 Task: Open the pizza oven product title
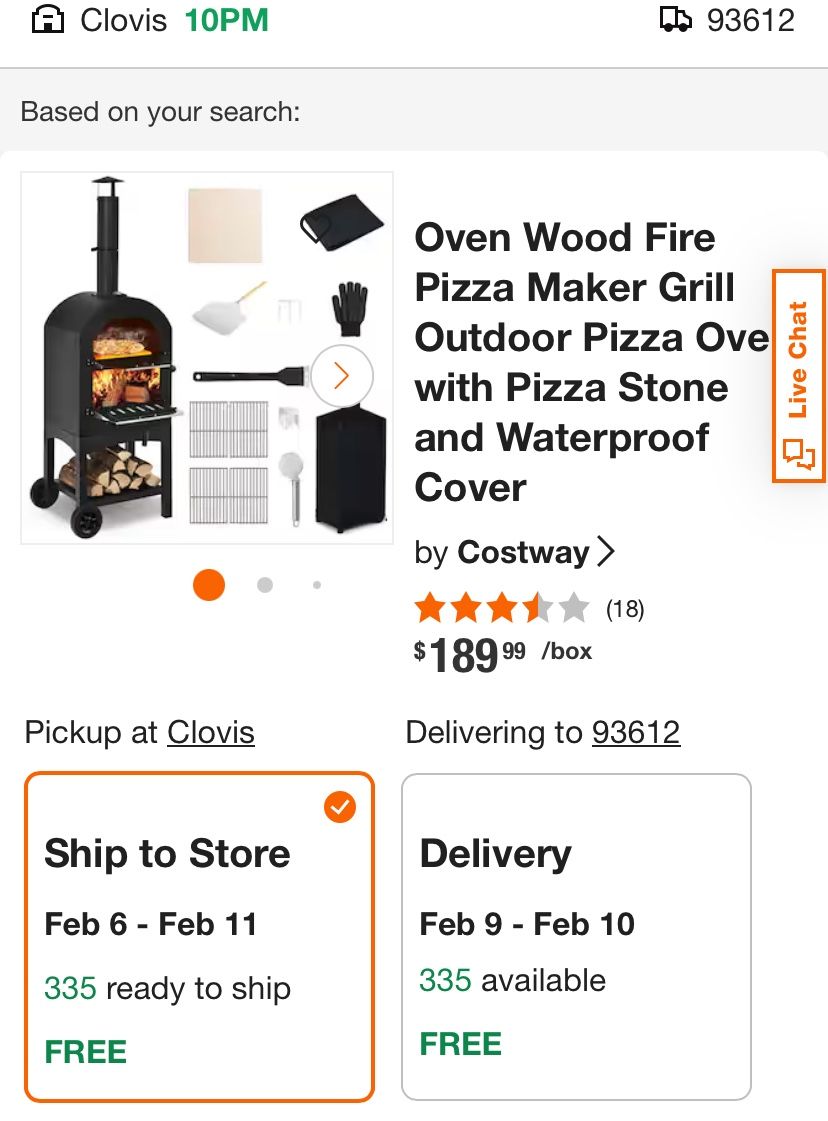point(590,362)
